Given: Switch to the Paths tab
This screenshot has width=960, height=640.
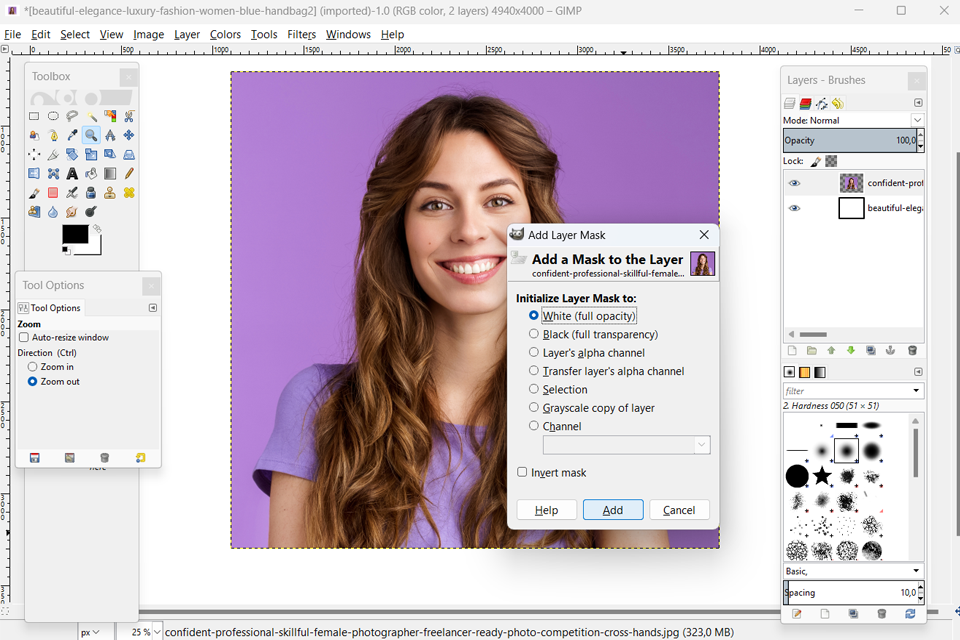Looking at the screenshot, I should [x=822, y=104].
